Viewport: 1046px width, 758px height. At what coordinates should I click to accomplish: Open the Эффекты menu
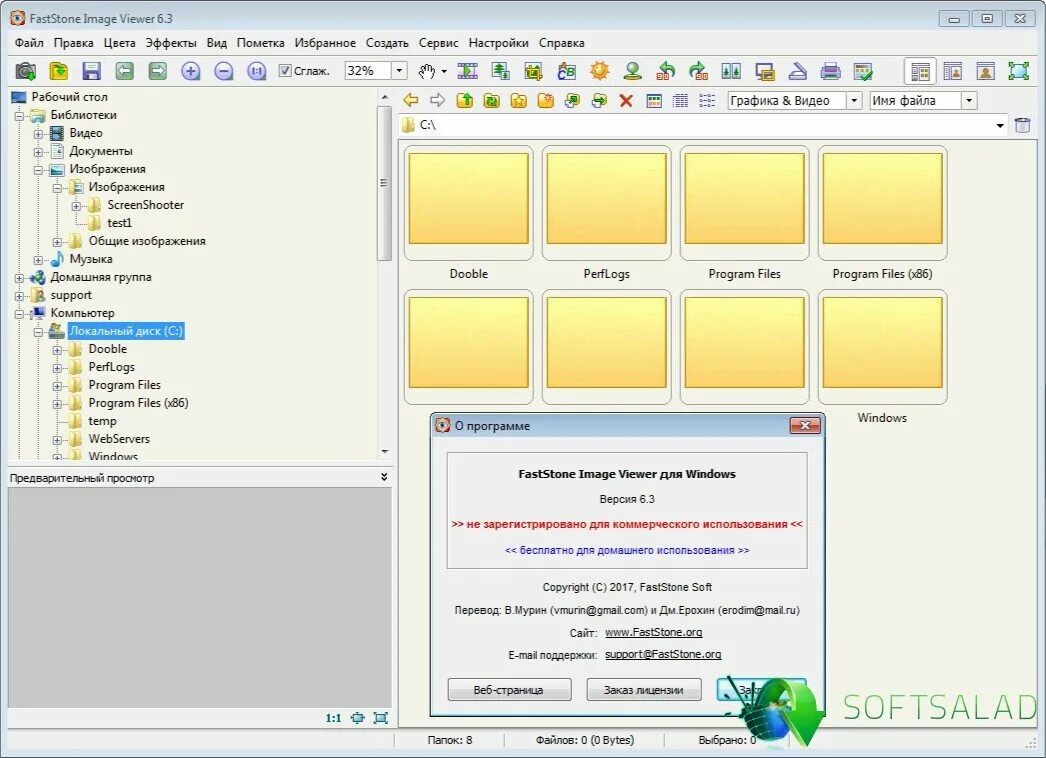pos(171,43)
